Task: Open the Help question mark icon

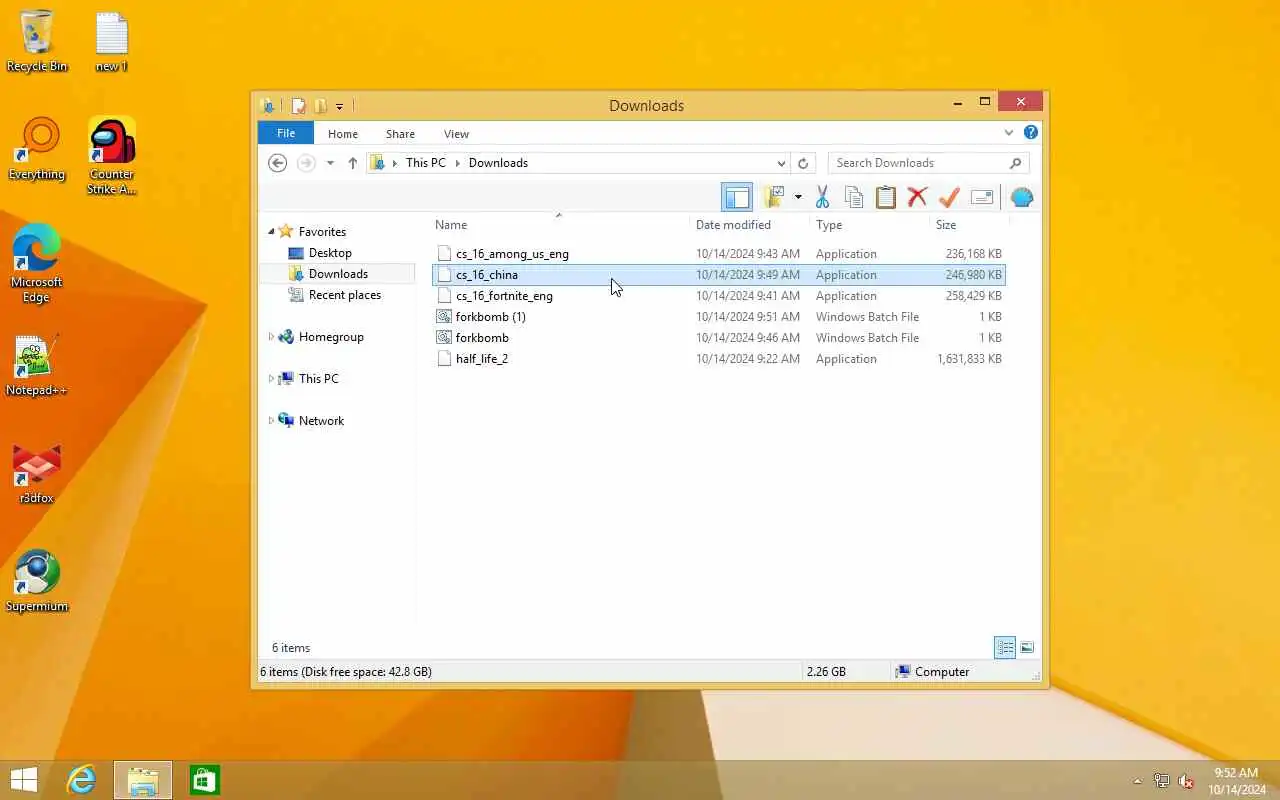Action: click(1031, 132)
